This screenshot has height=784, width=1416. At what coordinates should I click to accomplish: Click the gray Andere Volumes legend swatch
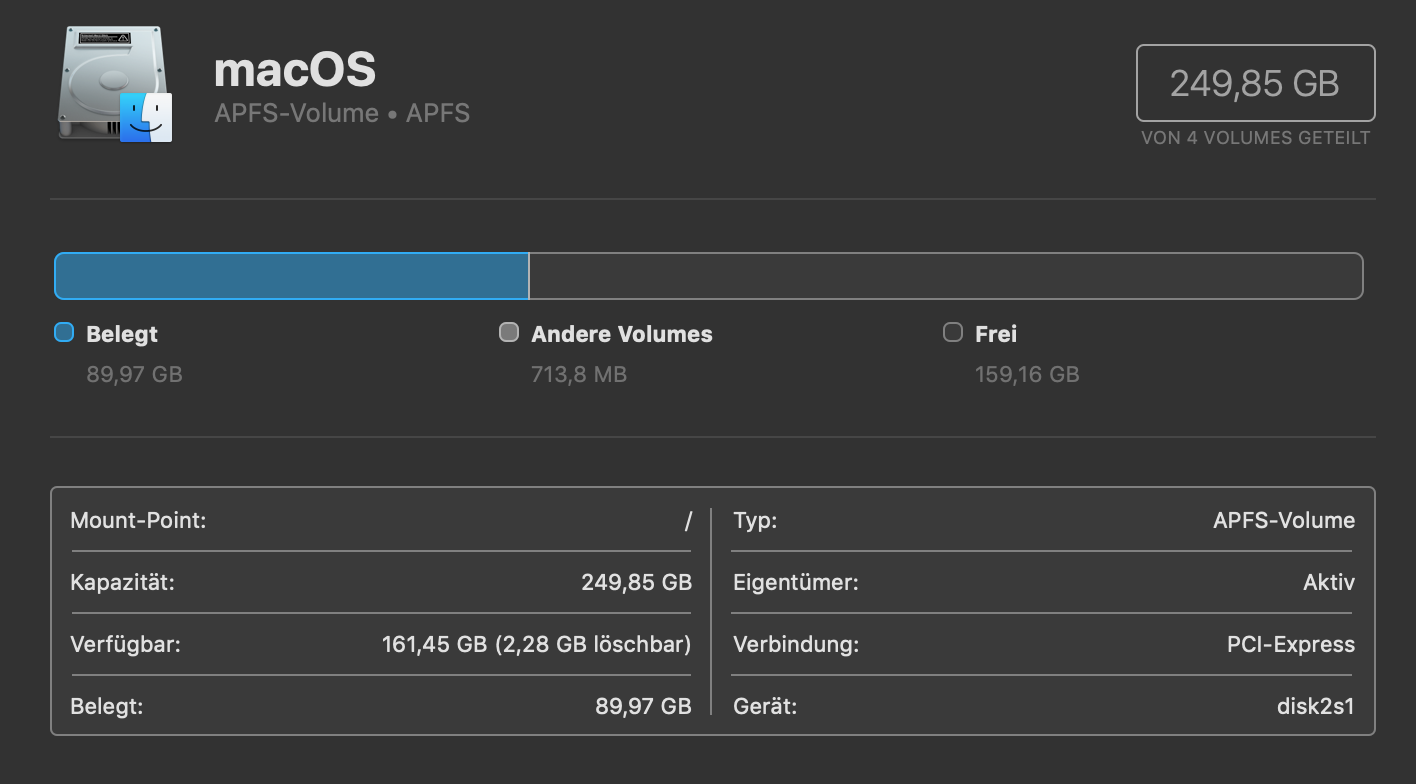pyautogui.click(x=509, y=333)
